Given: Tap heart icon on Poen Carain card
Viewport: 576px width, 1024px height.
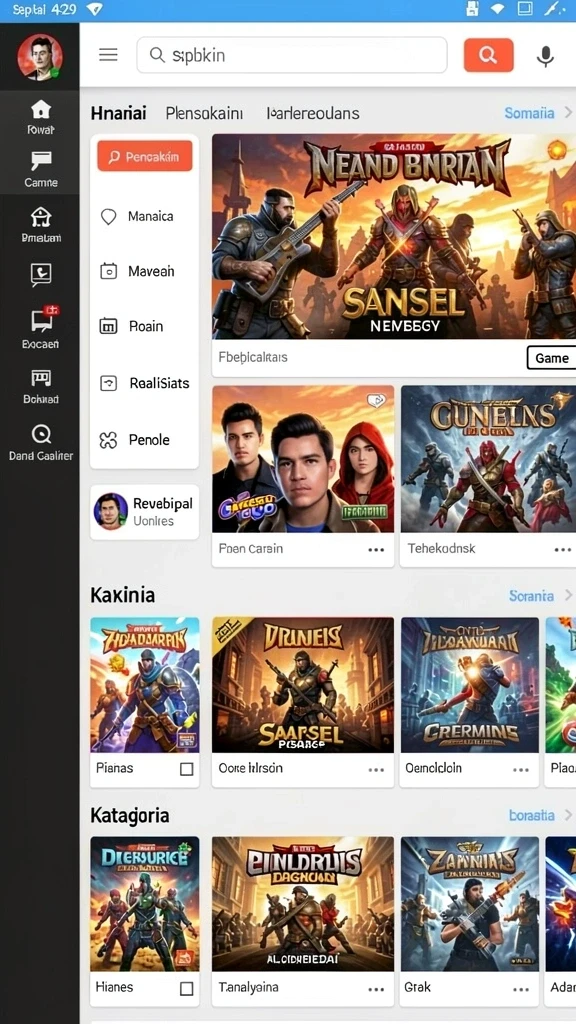Looking at the screenshot, I should 376,400.
